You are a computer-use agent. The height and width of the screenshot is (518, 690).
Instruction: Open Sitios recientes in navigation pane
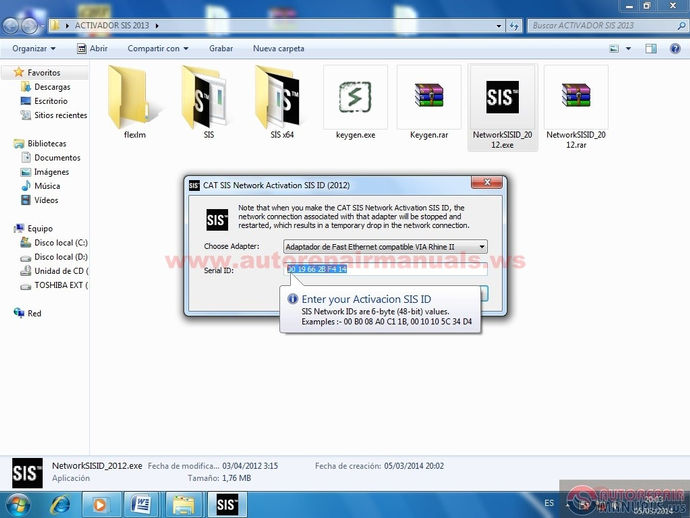tap(60, 115)
